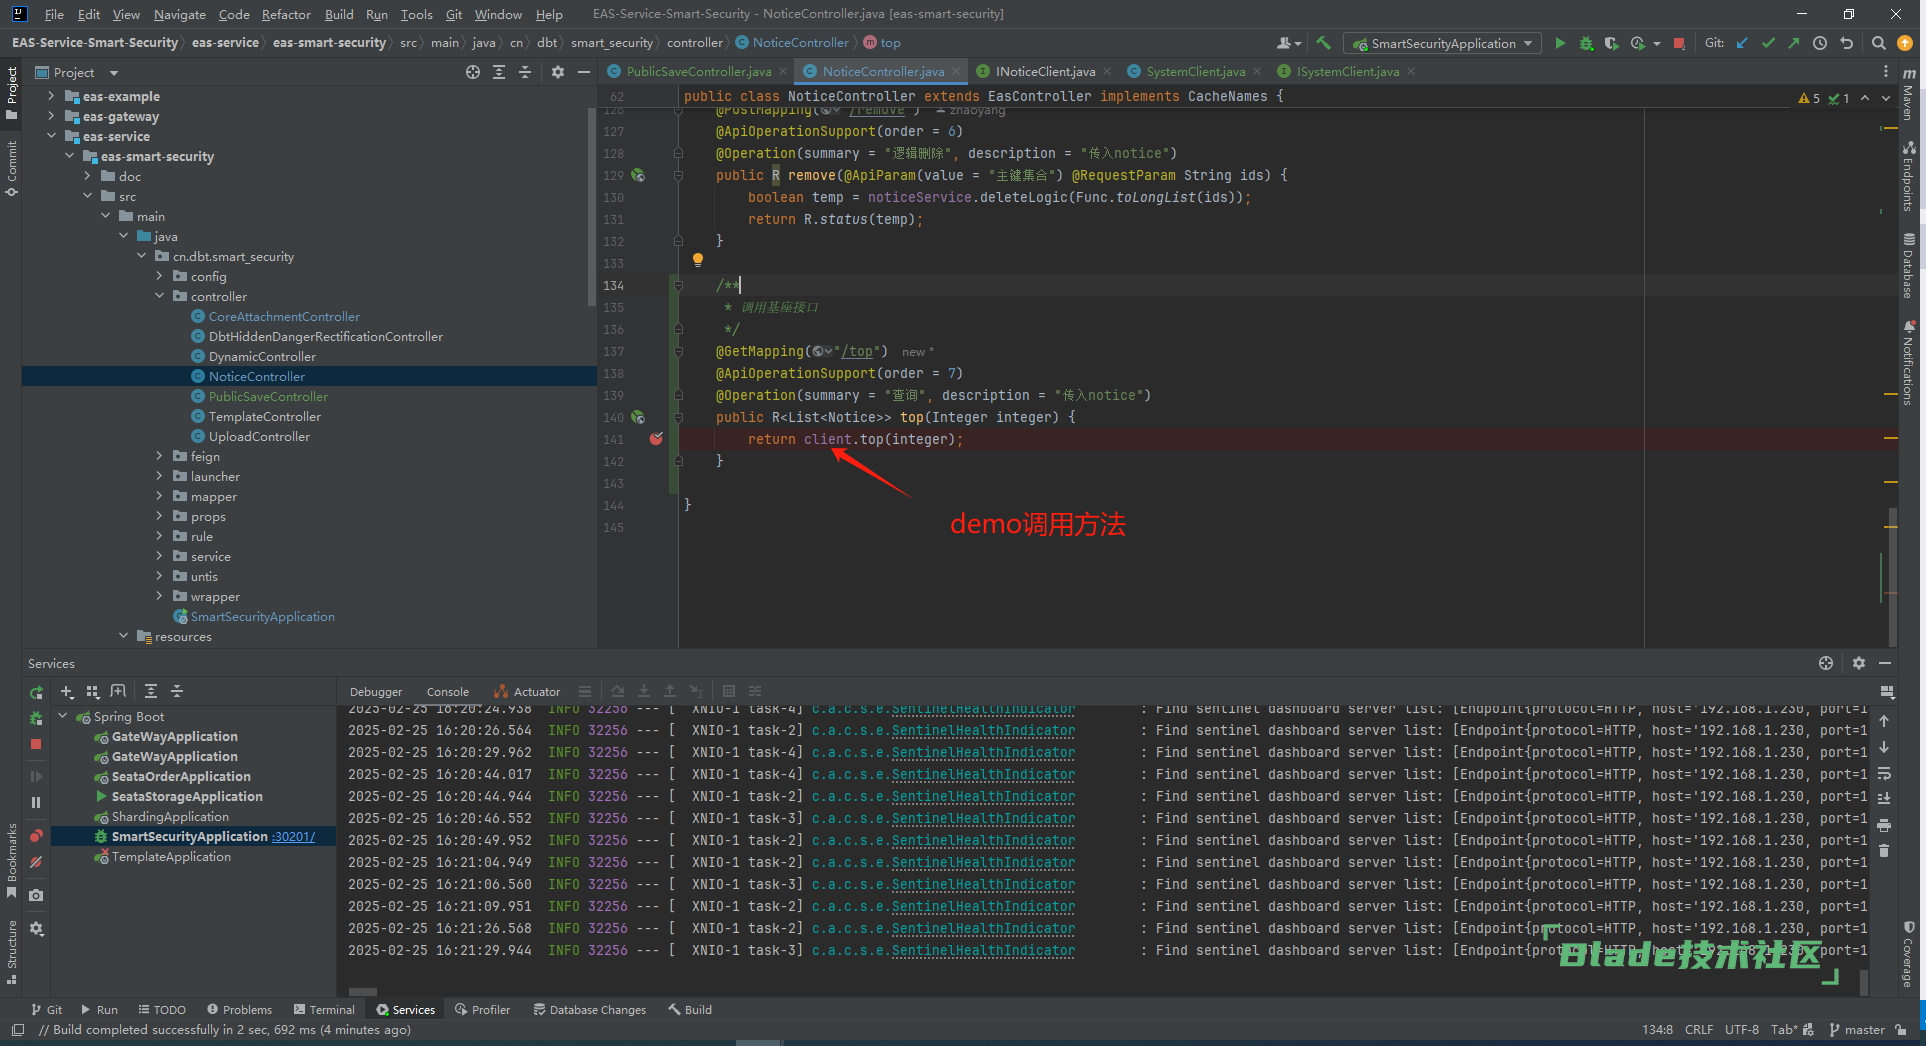Toggle the Notifications tool window stripe
Viewport: 1926px width, 1046px height.
tap(1908, 362)
